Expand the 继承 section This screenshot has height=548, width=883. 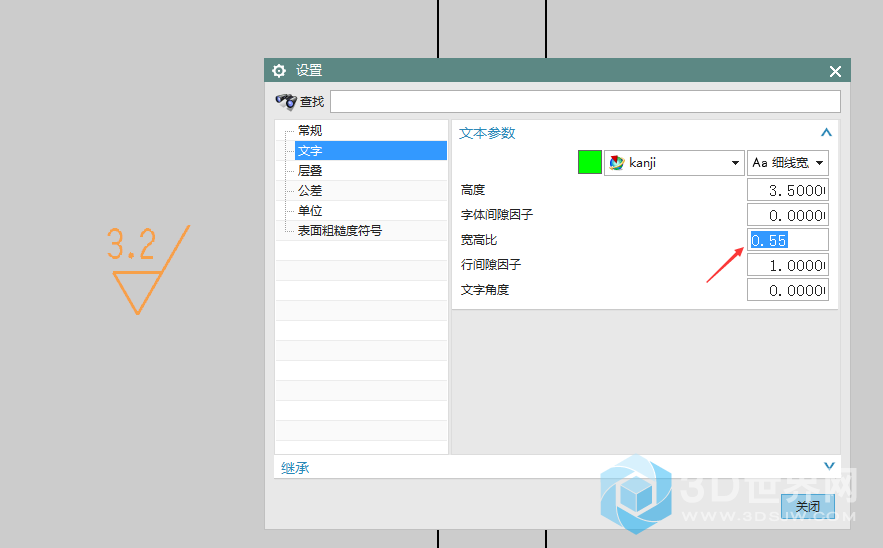pos(829,466)
